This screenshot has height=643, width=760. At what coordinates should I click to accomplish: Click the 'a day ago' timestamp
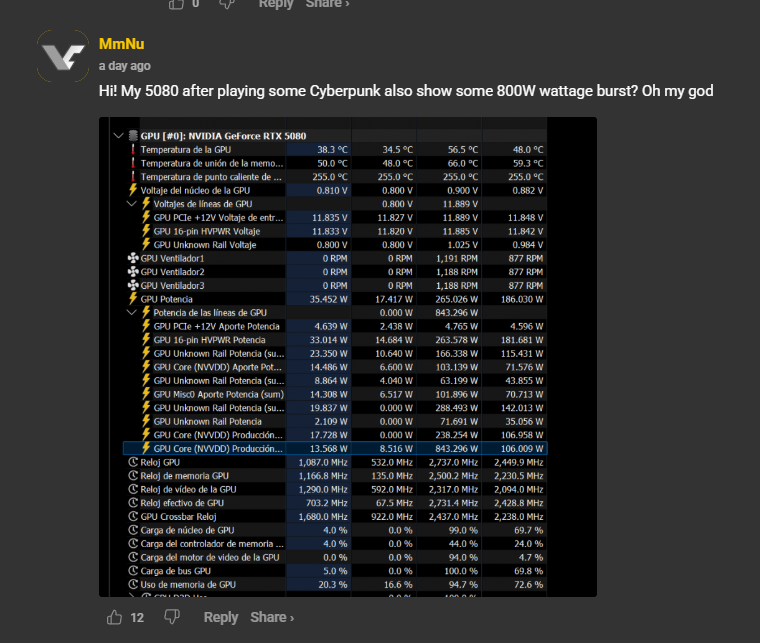pyautogui.click(x=125, y=66)
